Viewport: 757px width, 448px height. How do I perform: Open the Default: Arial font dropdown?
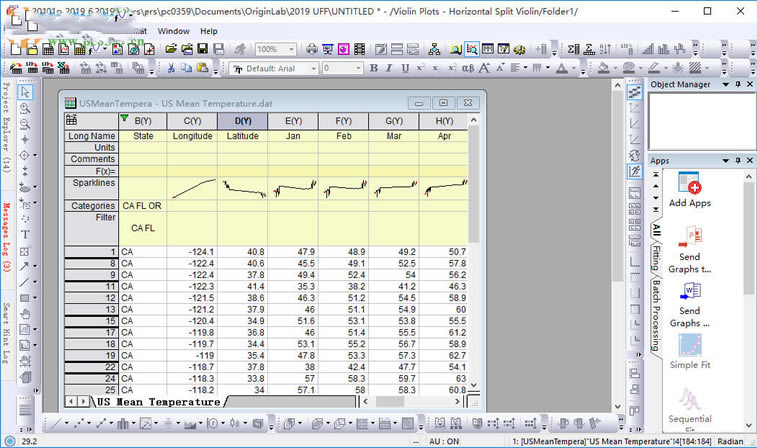(313, 68)
